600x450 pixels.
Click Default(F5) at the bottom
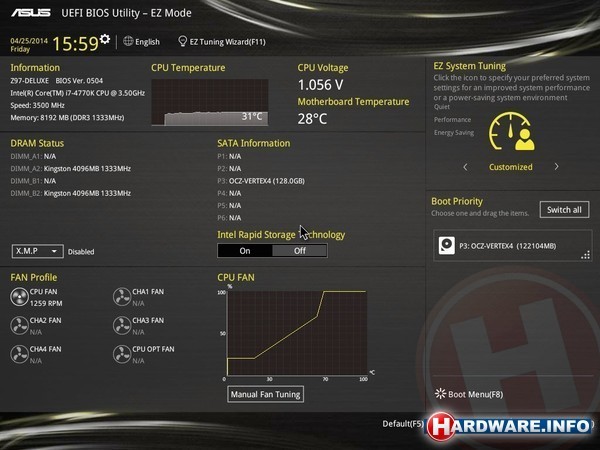(403, 424)
